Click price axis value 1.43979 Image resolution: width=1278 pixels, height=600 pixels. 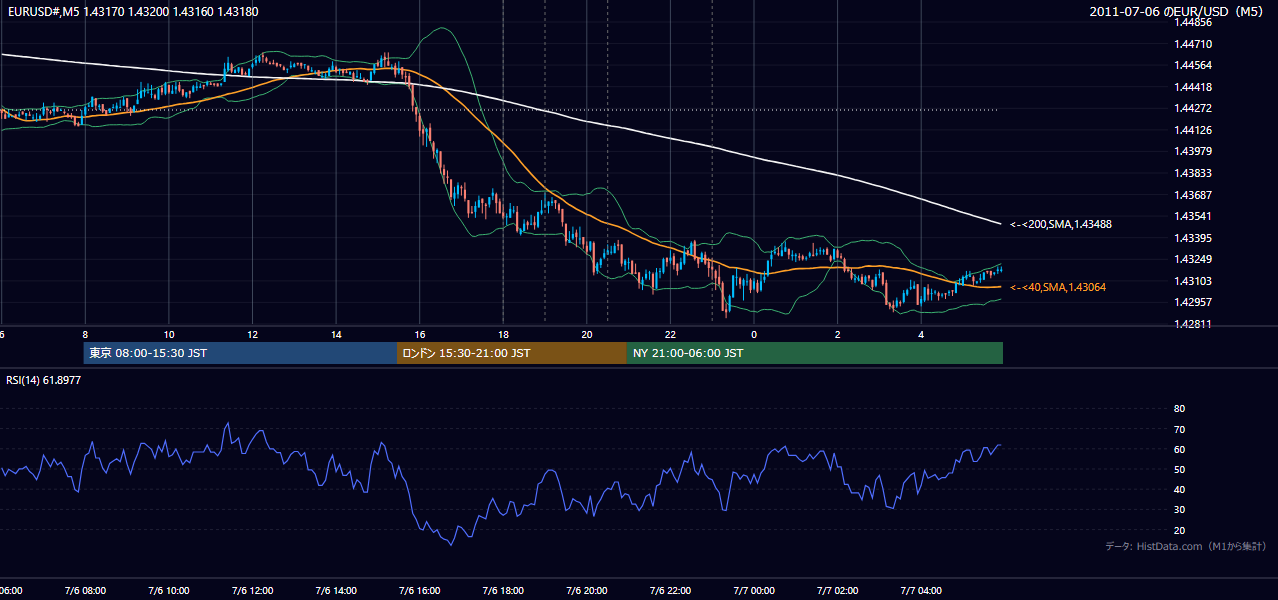pyautogui.click(x=1193, y=151)
